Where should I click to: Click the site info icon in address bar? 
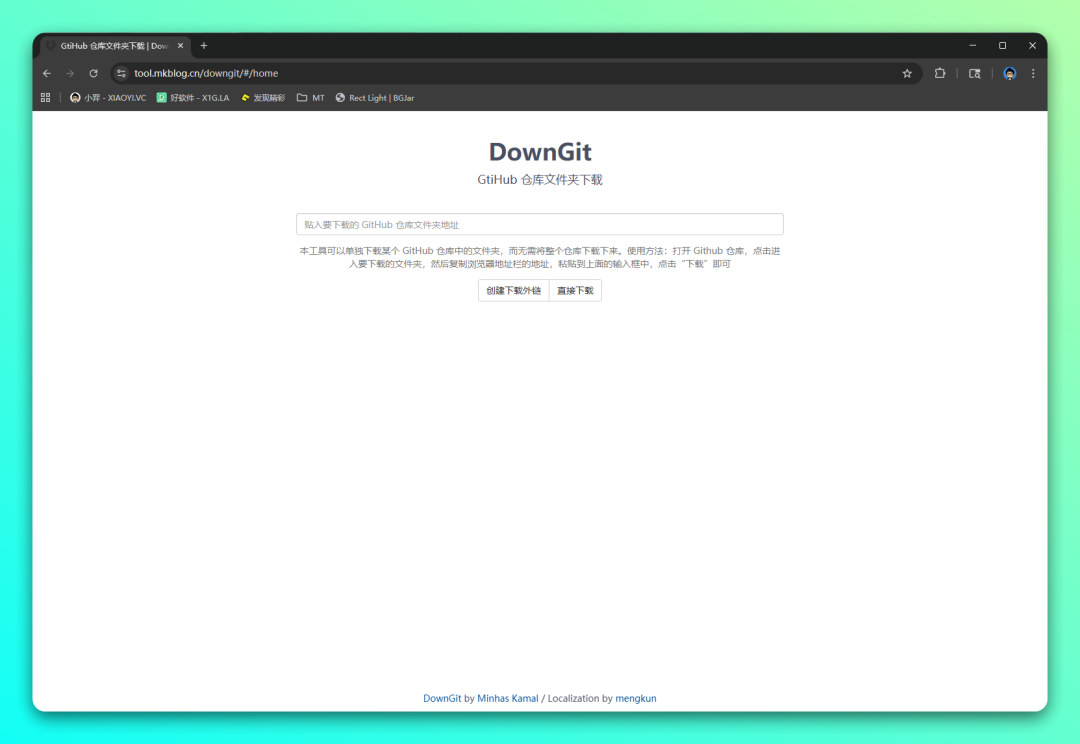122,73
